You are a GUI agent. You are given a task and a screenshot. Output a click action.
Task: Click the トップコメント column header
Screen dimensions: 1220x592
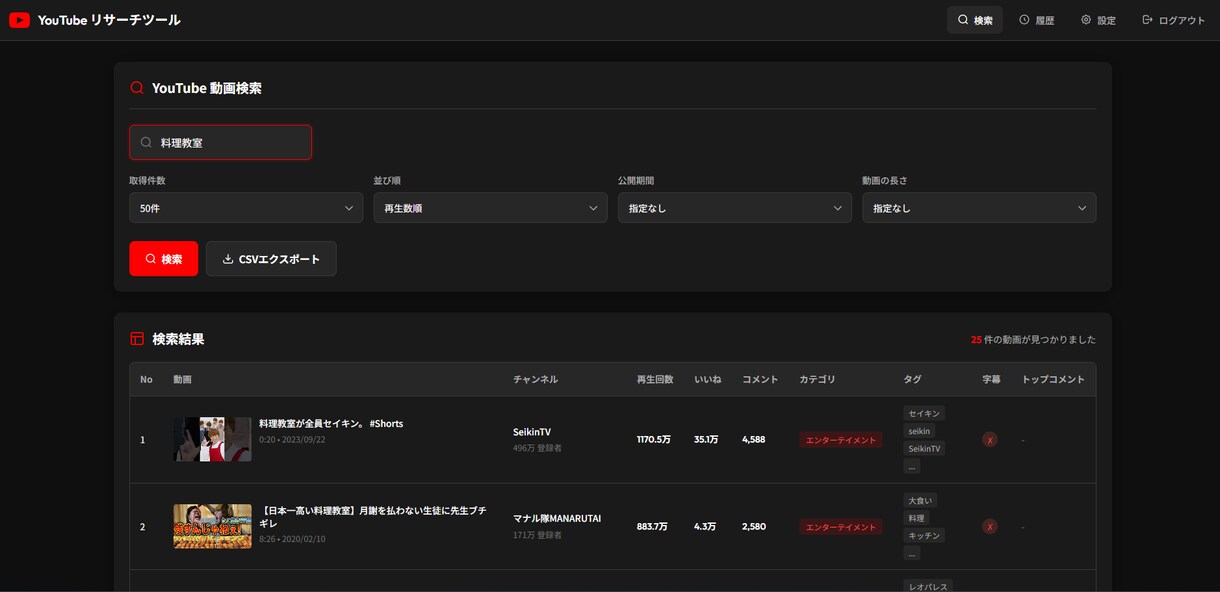1053,380
